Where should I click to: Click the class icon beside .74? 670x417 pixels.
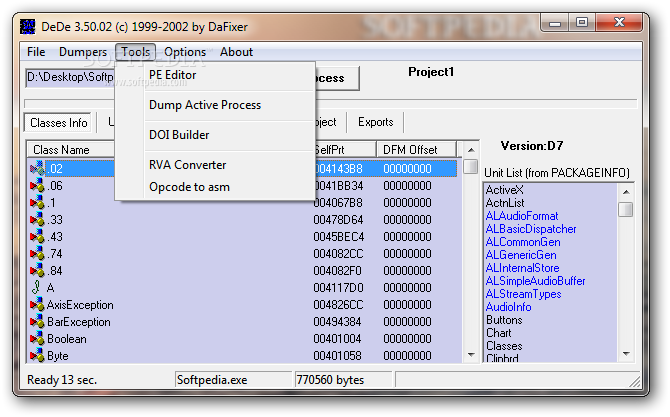click(37, 253)
